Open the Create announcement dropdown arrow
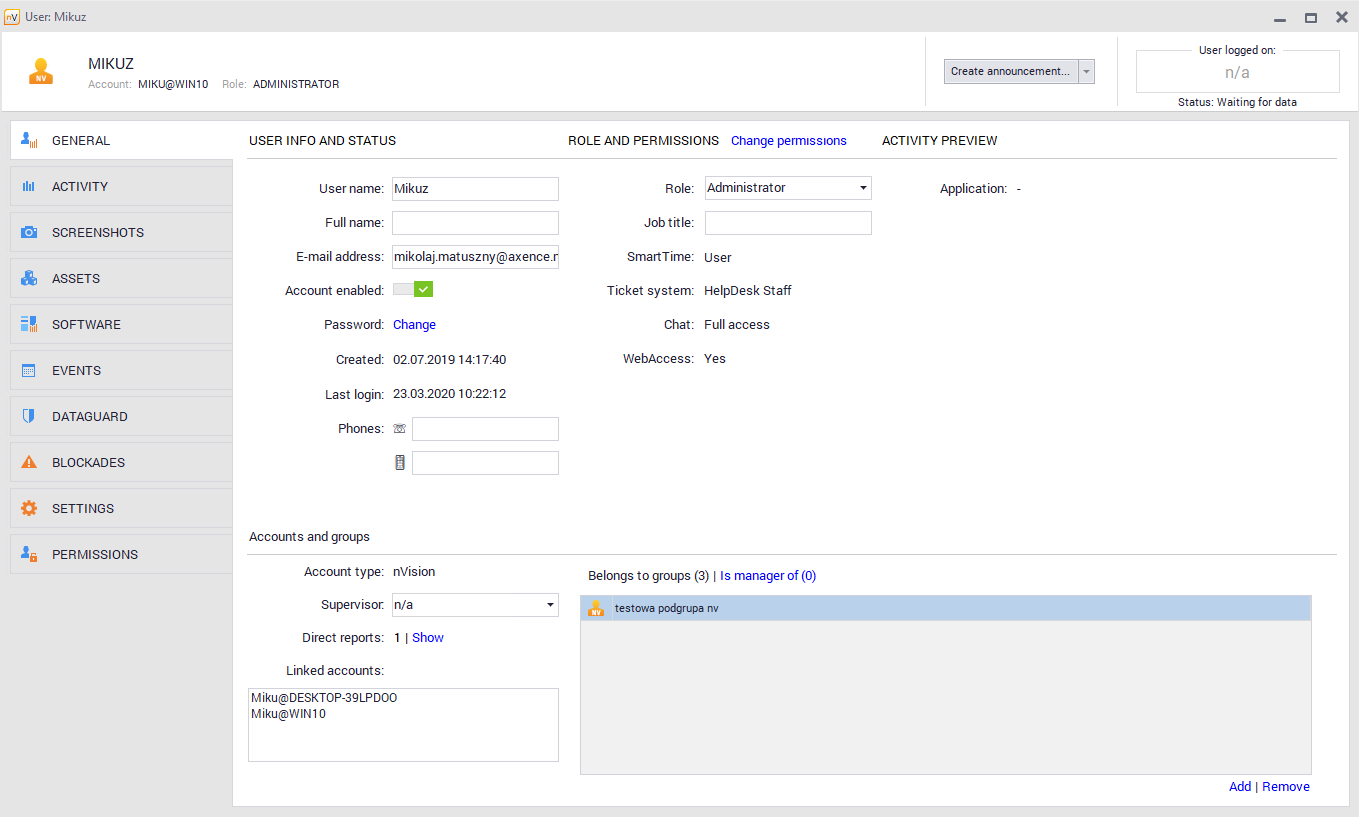 [1087, 72]
